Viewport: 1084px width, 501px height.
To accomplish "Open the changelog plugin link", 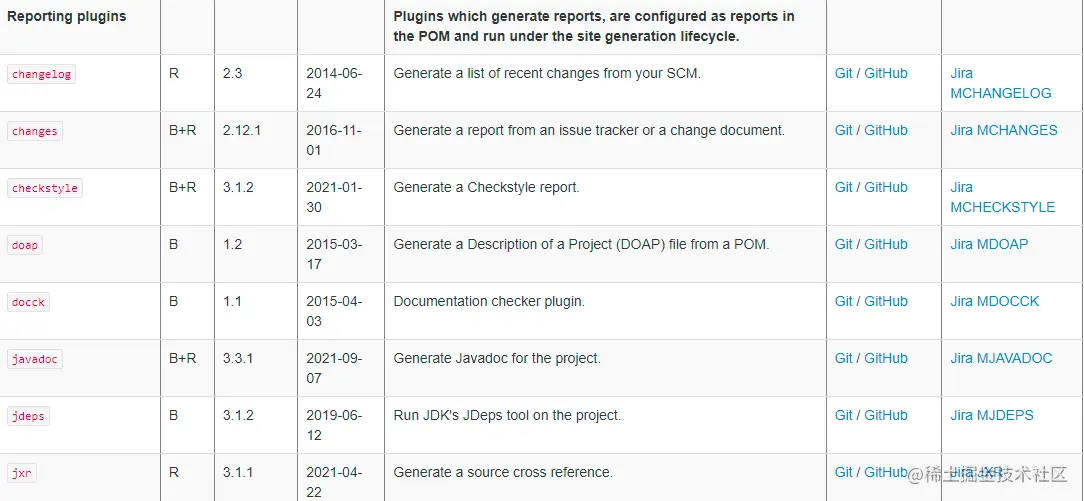I will pos(41,75).
